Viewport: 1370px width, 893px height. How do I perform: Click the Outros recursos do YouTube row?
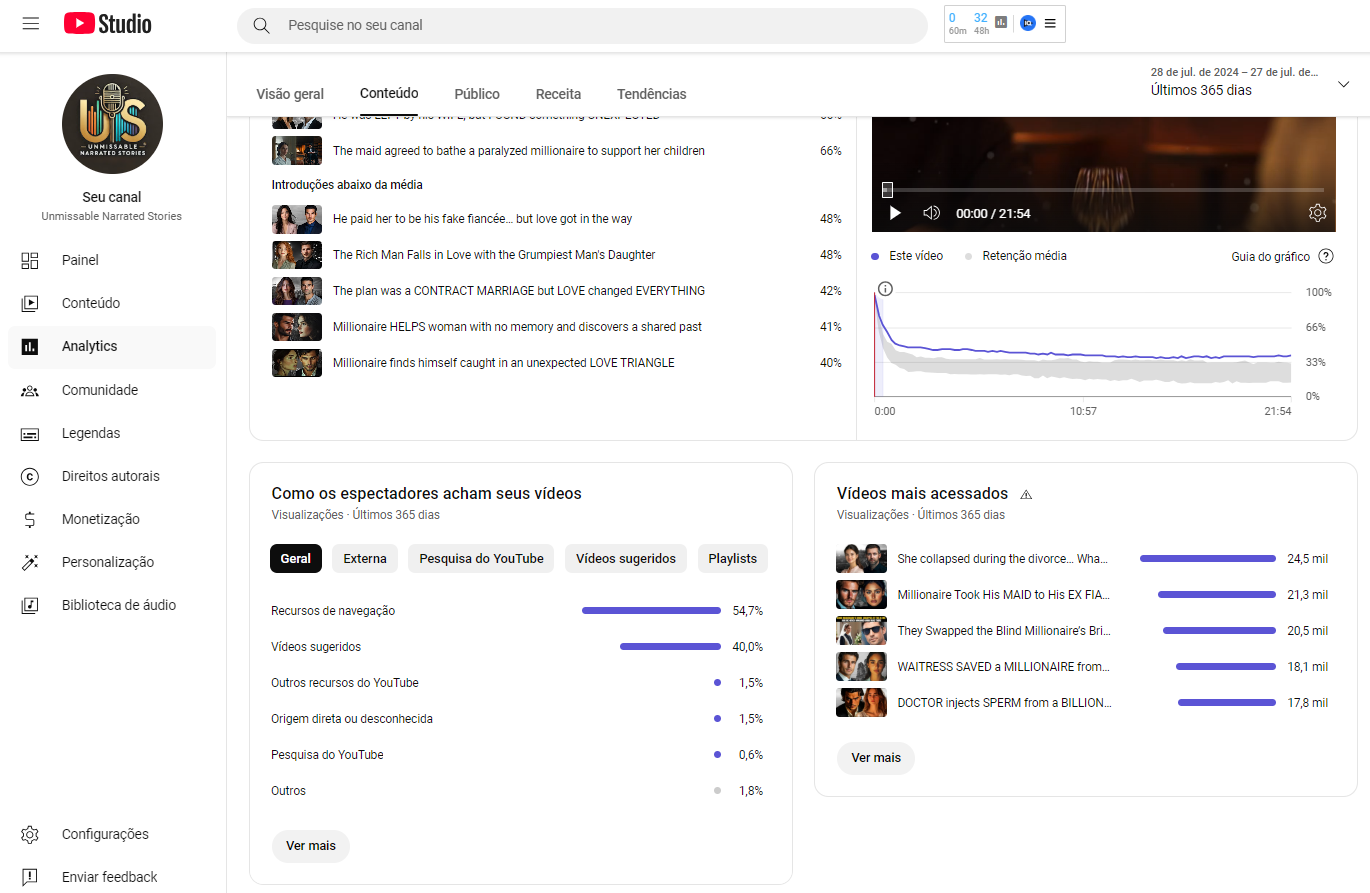517,683
